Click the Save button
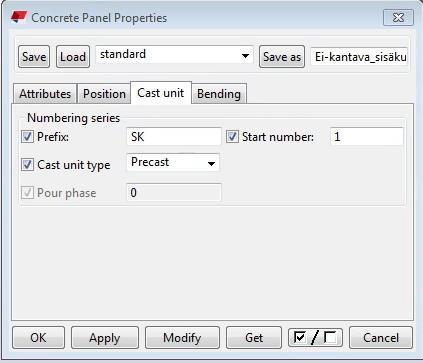 coord(34,57)
